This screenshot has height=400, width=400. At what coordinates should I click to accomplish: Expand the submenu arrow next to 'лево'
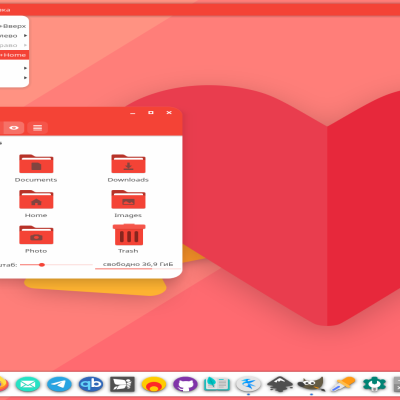click(x=25, y=35)
